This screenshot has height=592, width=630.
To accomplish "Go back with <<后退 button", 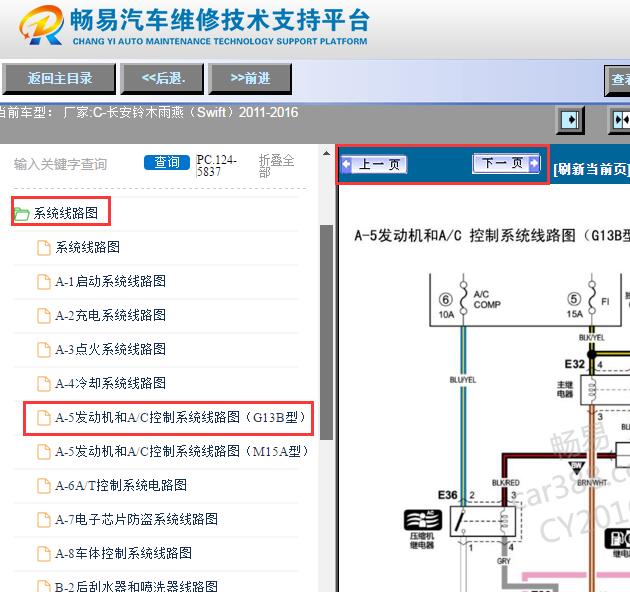I will (x=163, y=78).
